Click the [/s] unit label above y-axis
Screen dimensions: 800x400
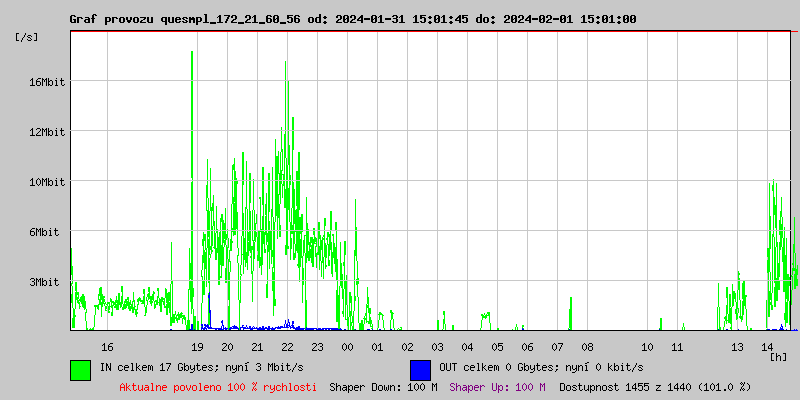28,37
